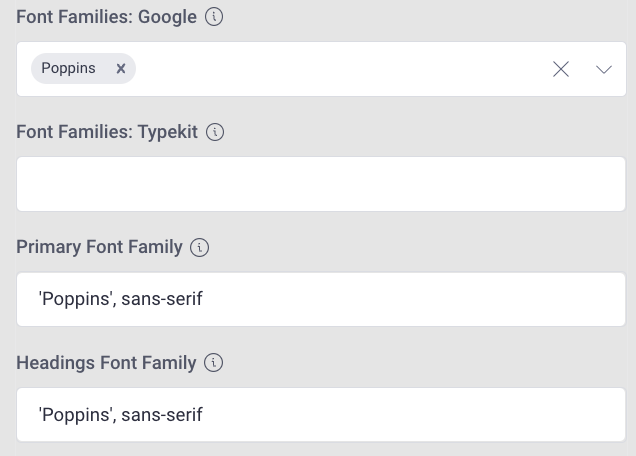The image size is (636, 456).
Task: Show info icon help for Primary Font Family
Action: 200,247
